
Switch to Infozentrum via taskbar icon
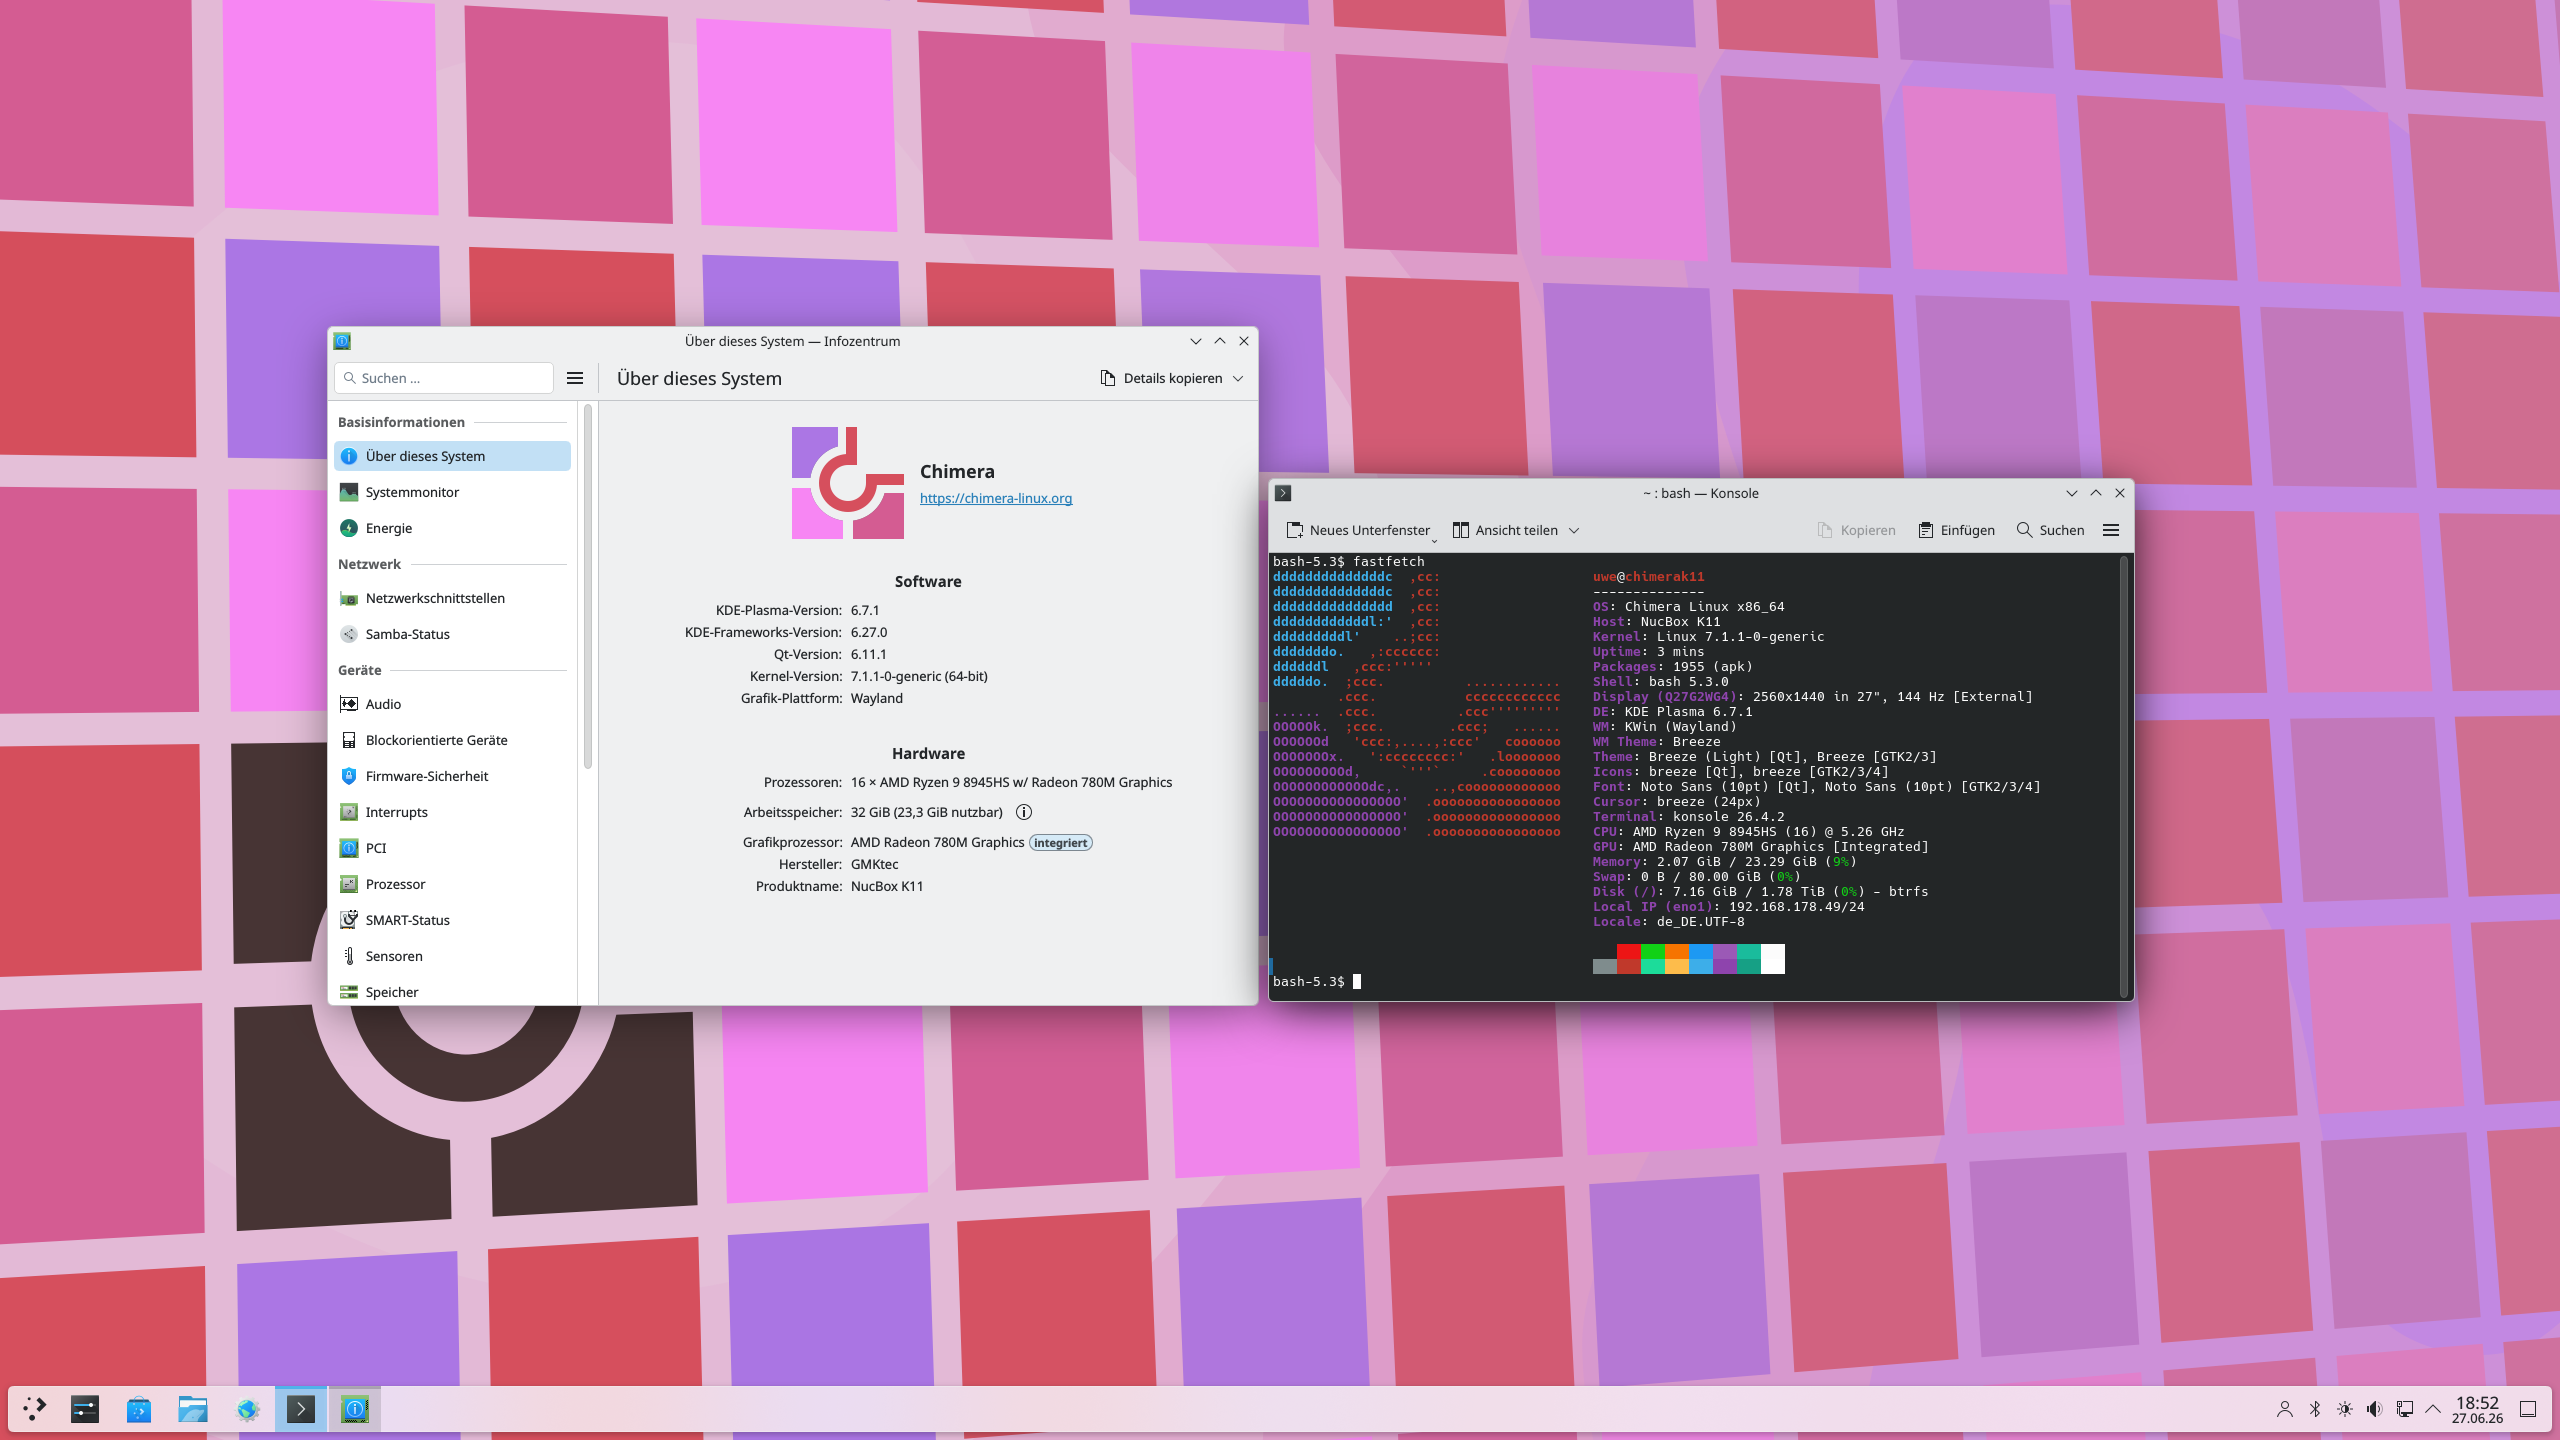[355, 1409]
